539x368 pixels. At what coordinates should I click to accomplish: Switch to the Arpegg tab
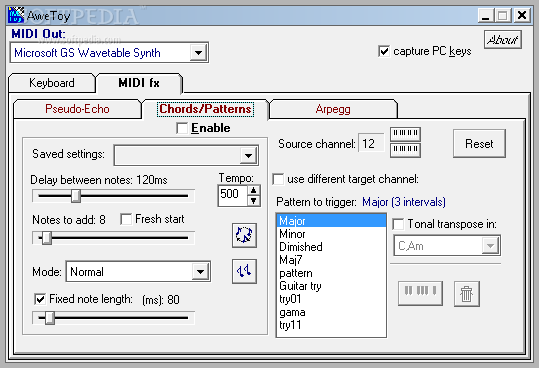click(333, 109)
